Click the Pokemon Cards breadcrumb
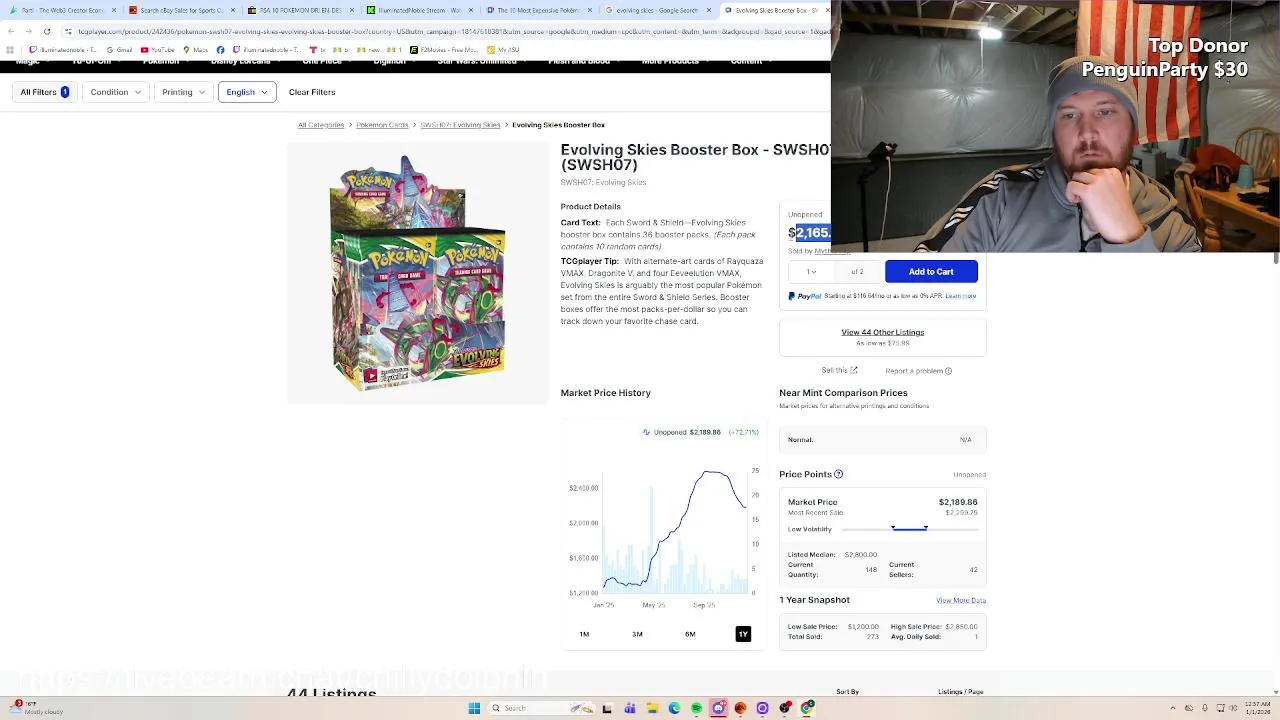This screenshot has width=1280, height=720. pos(382,125)
